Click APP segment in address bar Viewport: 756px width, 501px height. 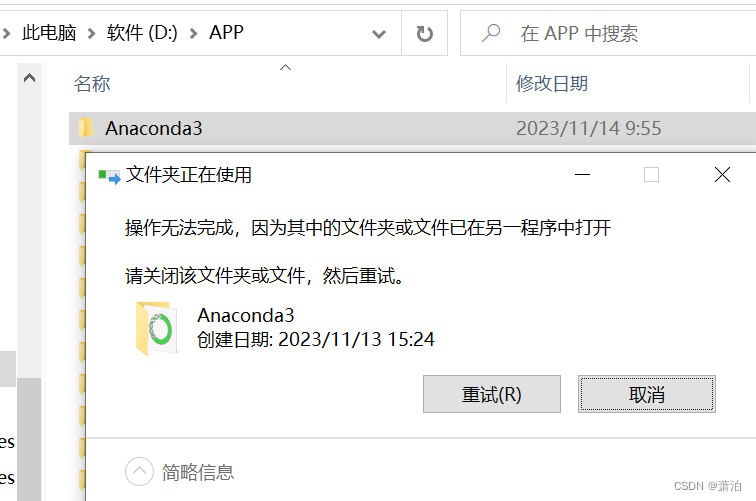(226, 33)
